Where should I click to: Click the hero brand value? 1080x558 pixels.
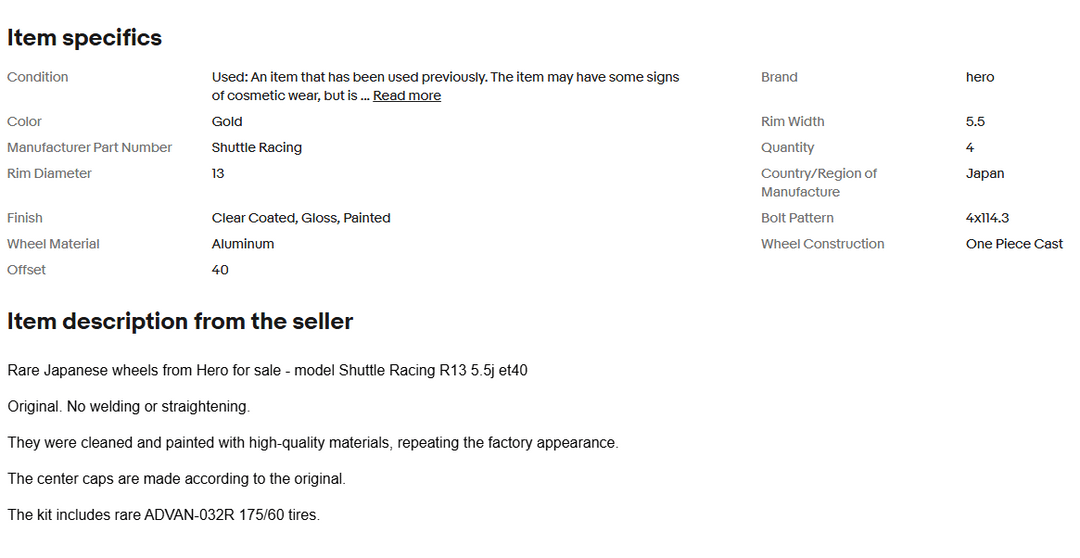coord(979,77)
